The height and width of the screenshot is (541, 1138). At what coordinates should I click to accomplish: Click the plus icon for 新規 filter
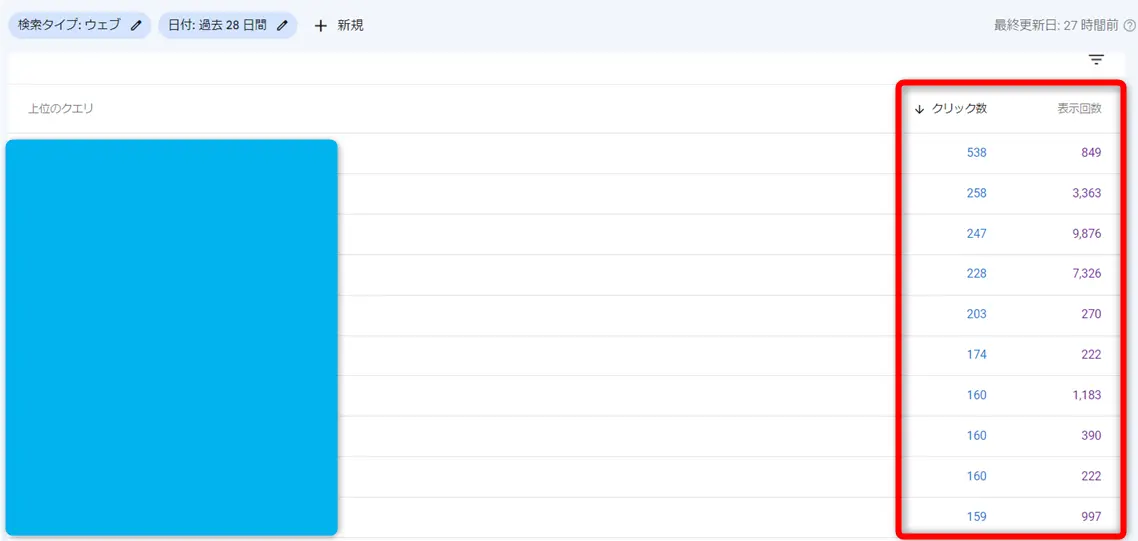point(321,25)
